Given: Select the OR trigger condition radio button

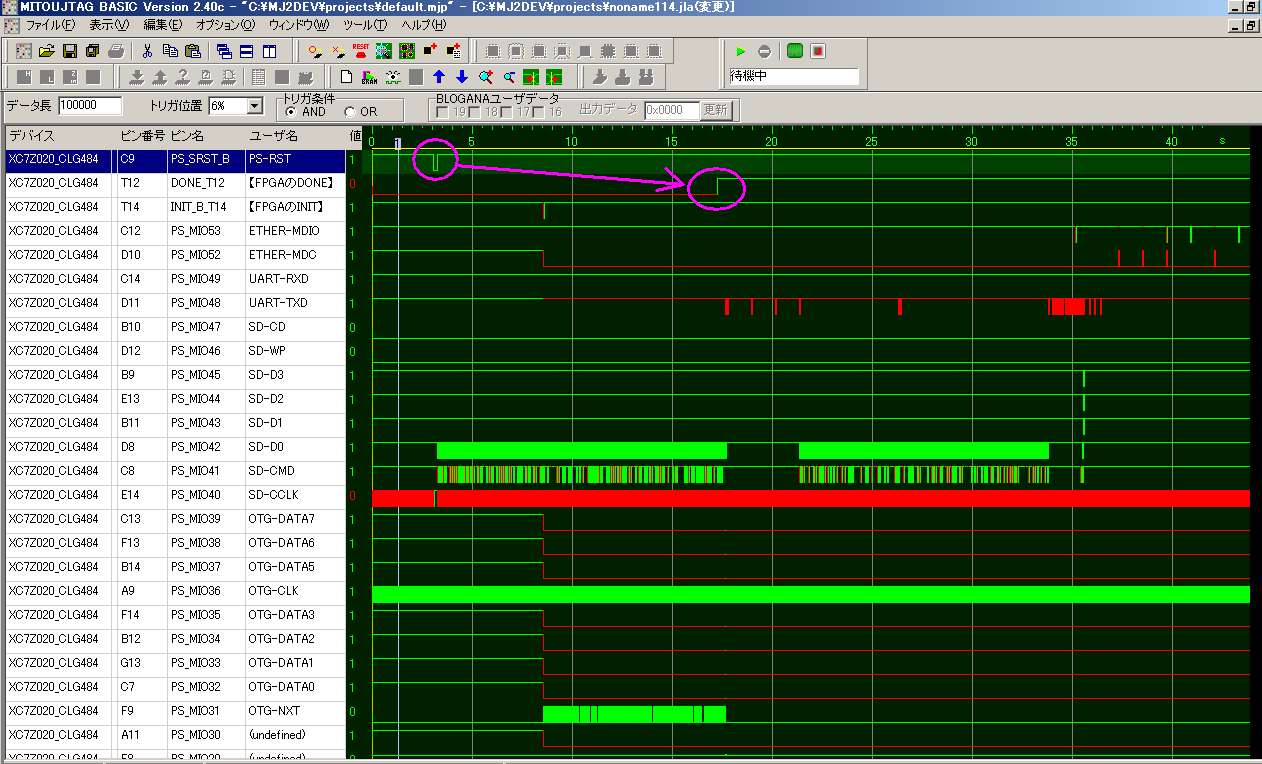Looking at the screenshot, I should click(x=350, y=112).
